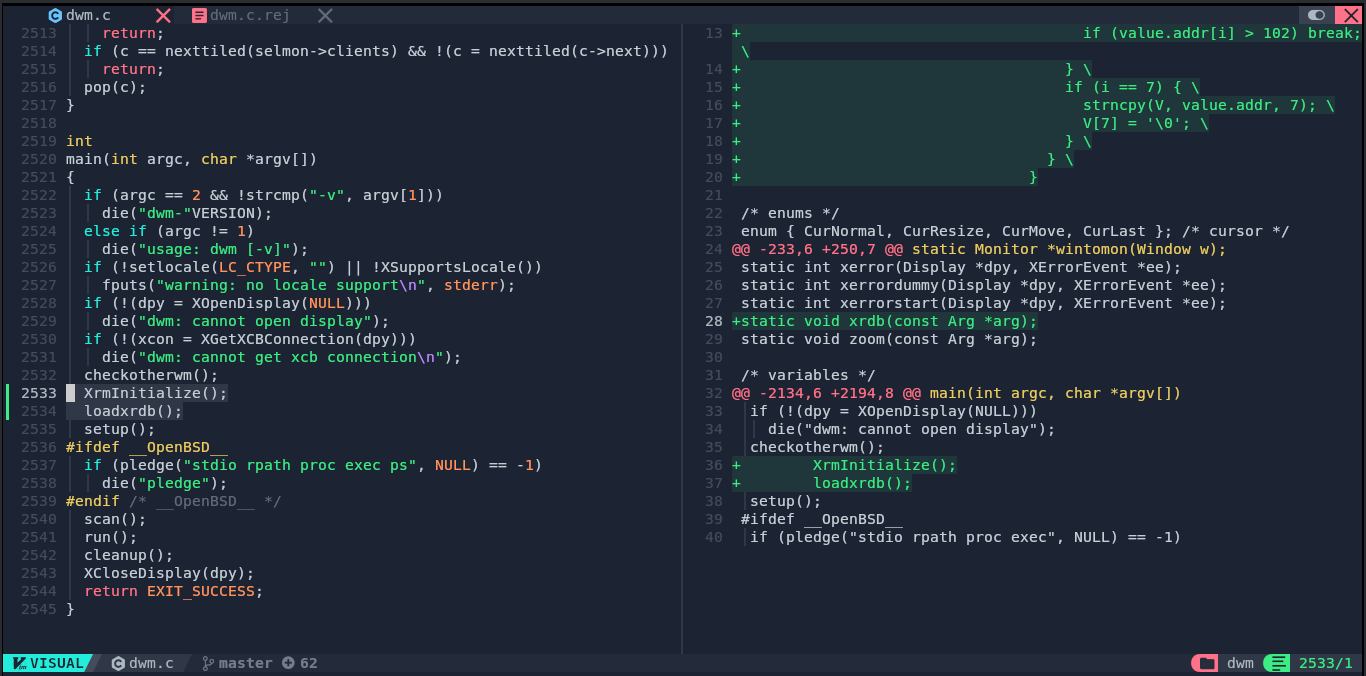1366x676 pixels.
Task: Click the "usage: dwm [-v]" string
Action: pos(219,249)
